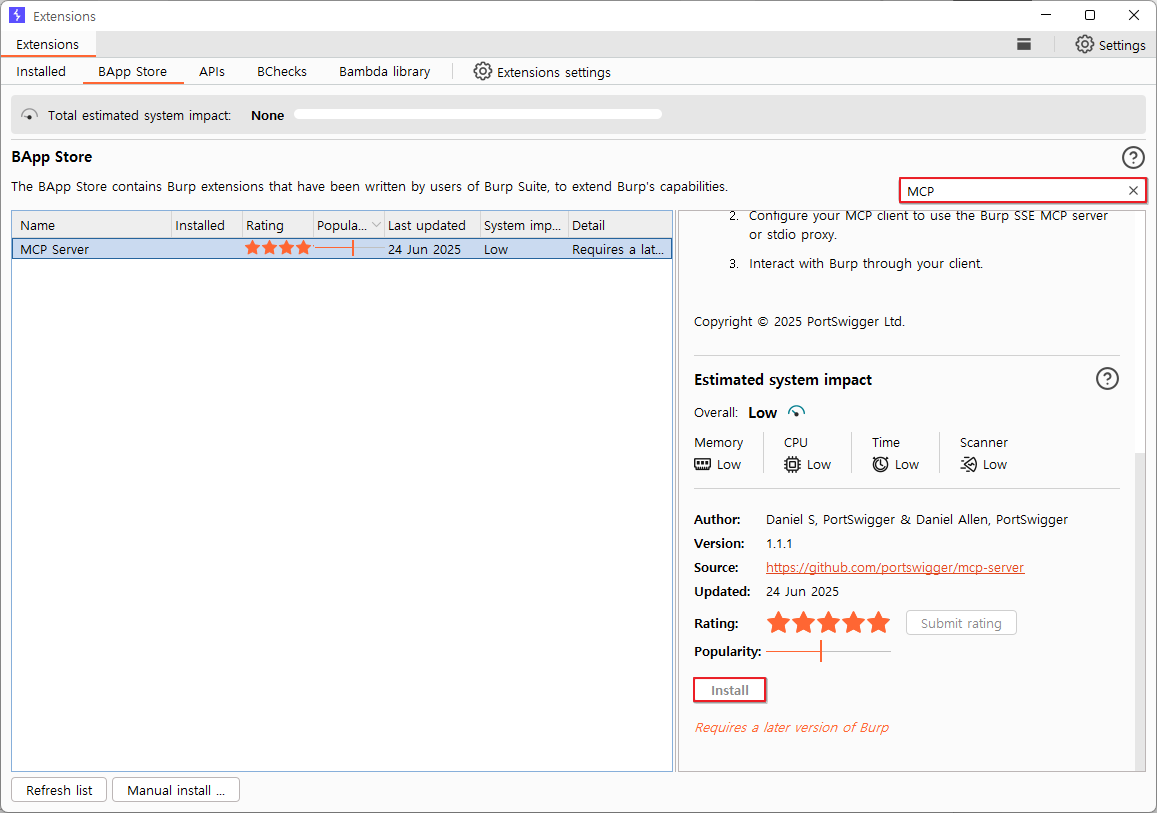Click the 24 Jun 2025 table cell

(x=432, y=249)
